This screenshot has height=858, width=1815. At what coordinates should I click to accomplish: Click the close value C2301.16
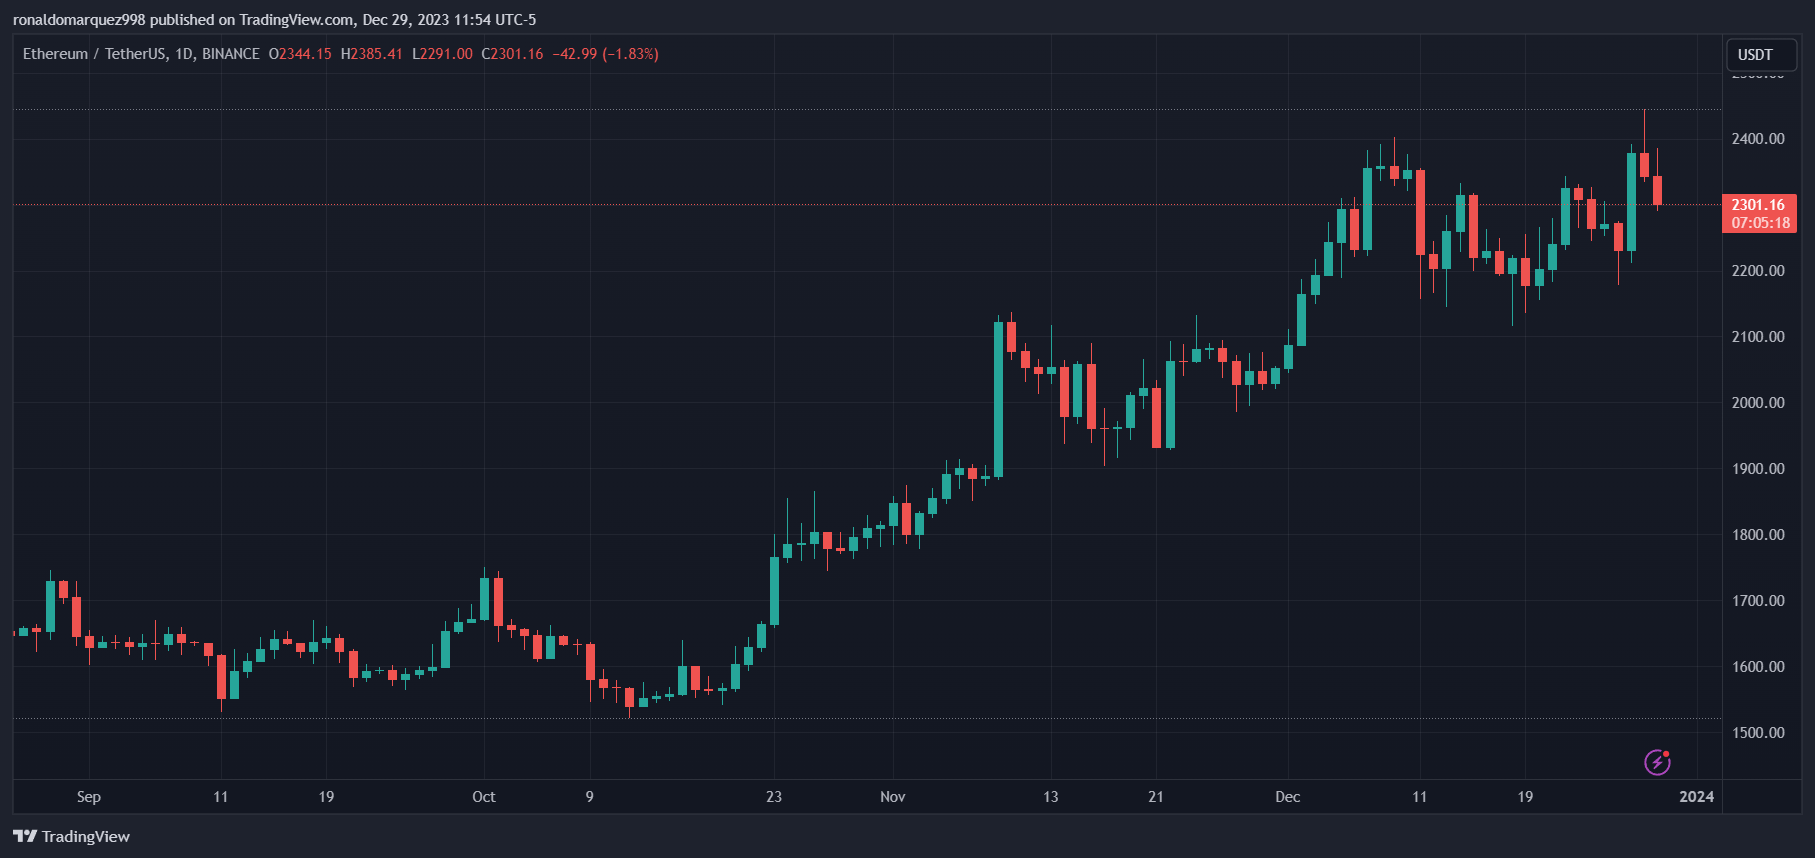(x=512, y=54)
